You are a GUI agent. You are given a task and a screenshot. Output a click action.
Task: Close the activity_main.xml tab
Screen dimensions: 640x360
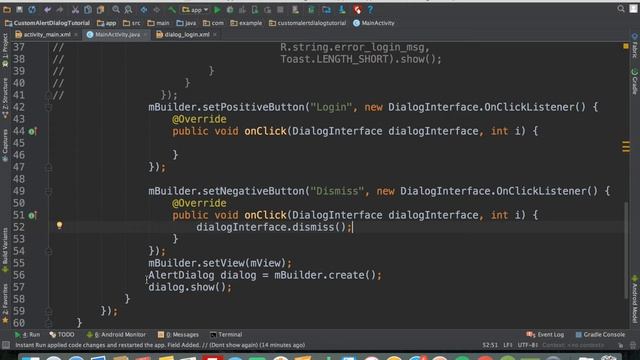pyautogui.click(x=76, y=35)
